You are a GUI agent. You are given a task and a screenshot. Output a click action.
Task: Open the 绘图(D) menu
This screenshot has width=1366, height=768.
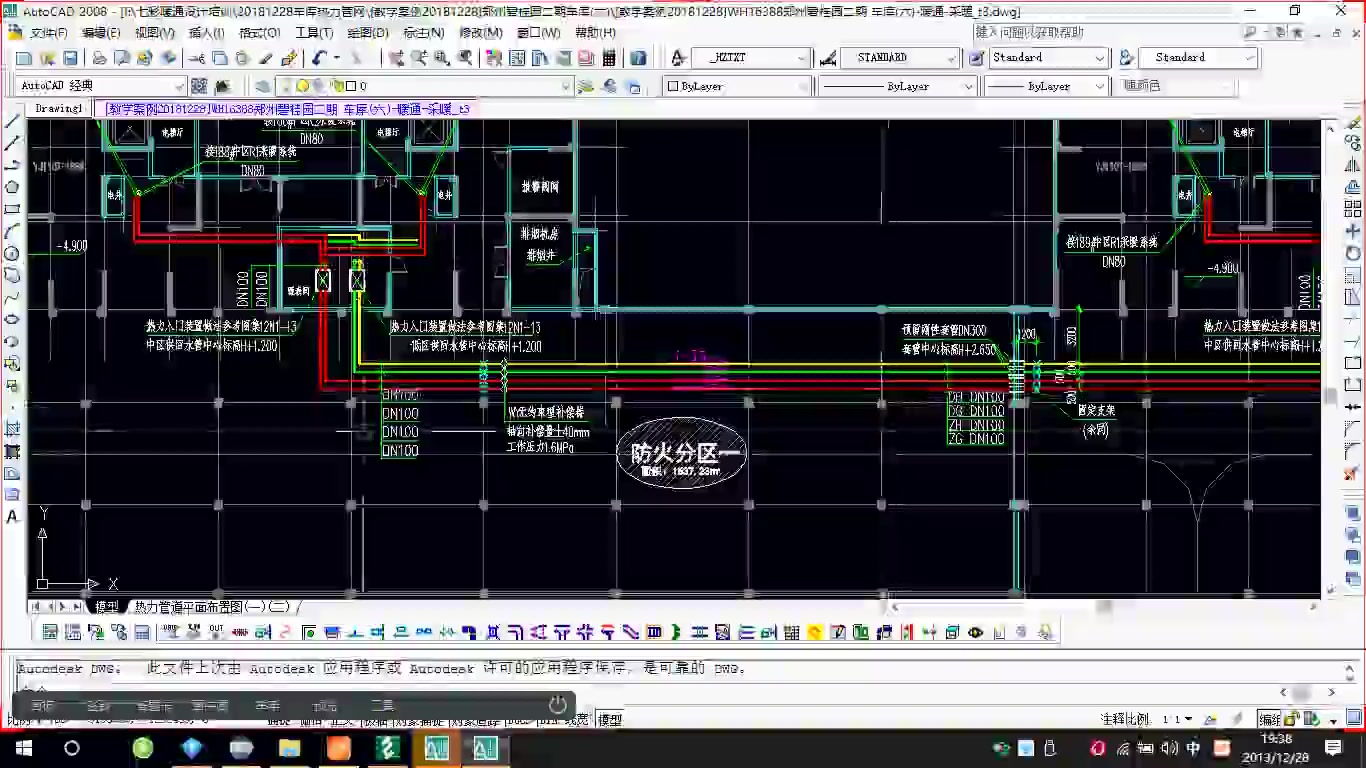(368, 32)
